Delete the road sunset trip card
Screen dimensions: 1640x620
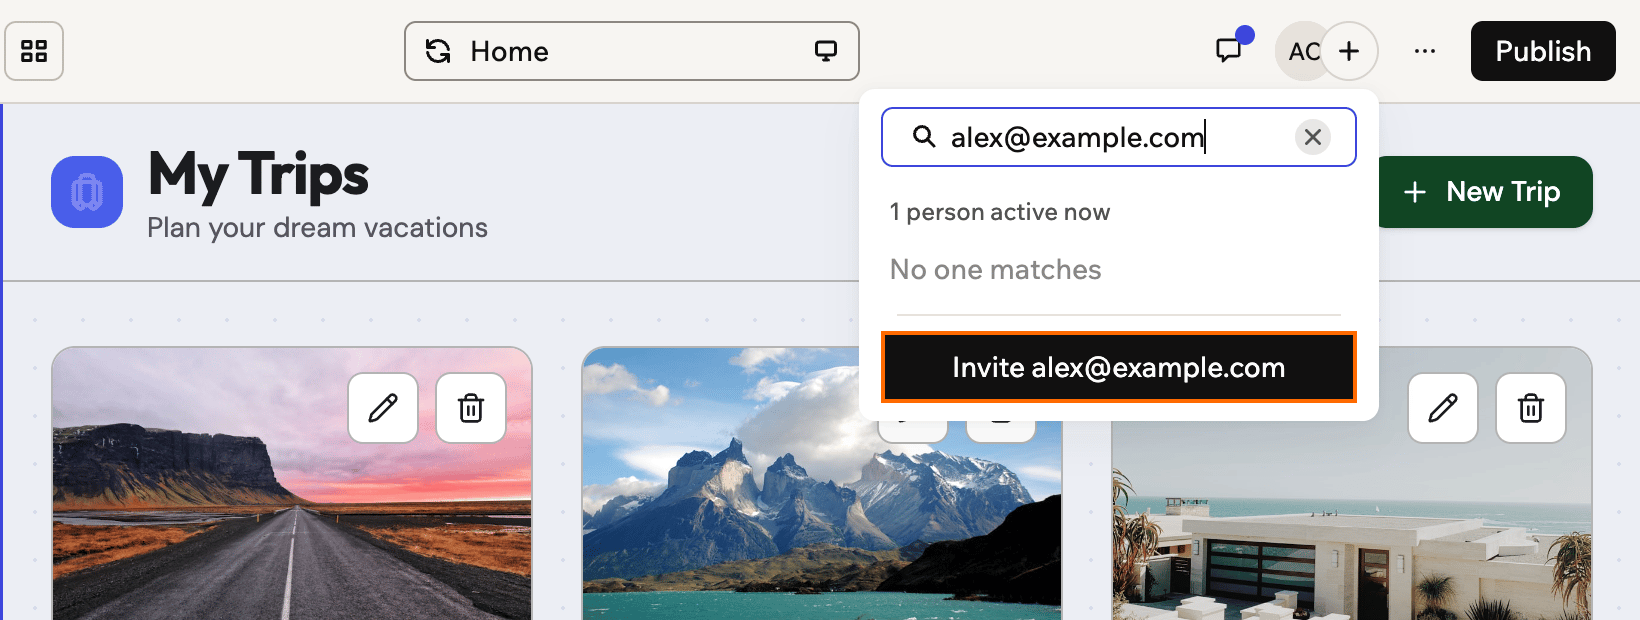471,408
